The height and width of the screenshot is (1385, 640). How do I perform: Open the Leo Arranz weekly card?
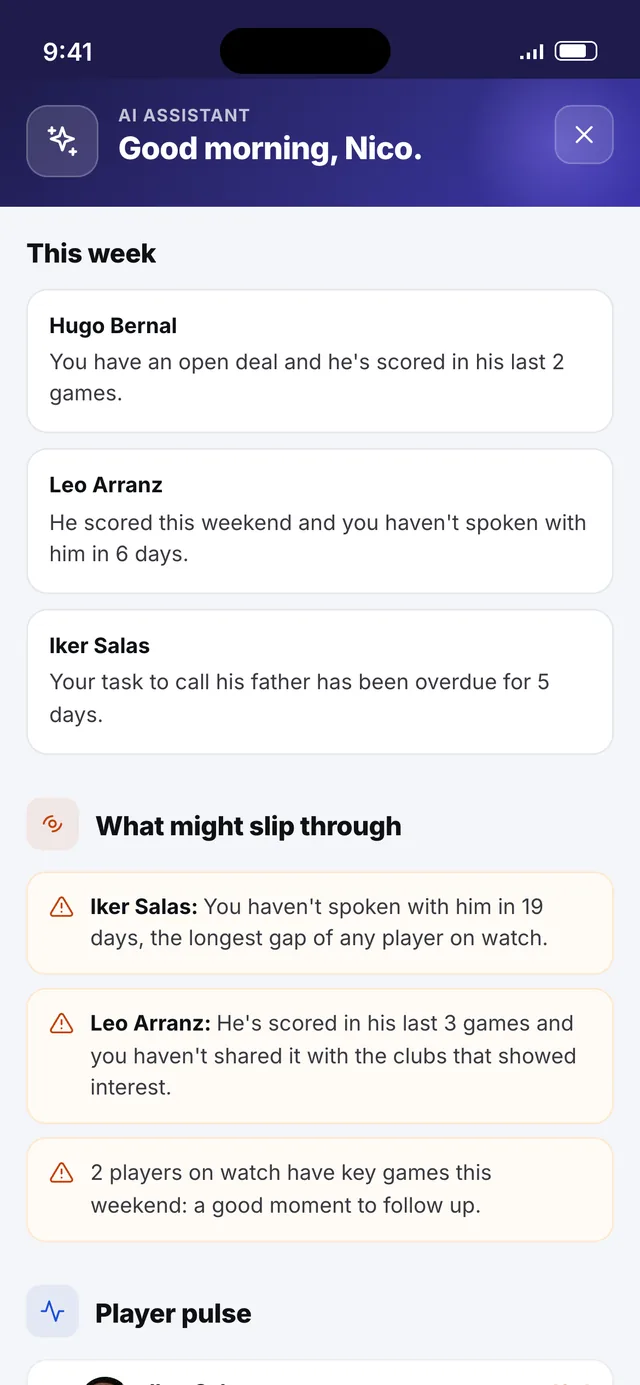(x=320, y=521)
